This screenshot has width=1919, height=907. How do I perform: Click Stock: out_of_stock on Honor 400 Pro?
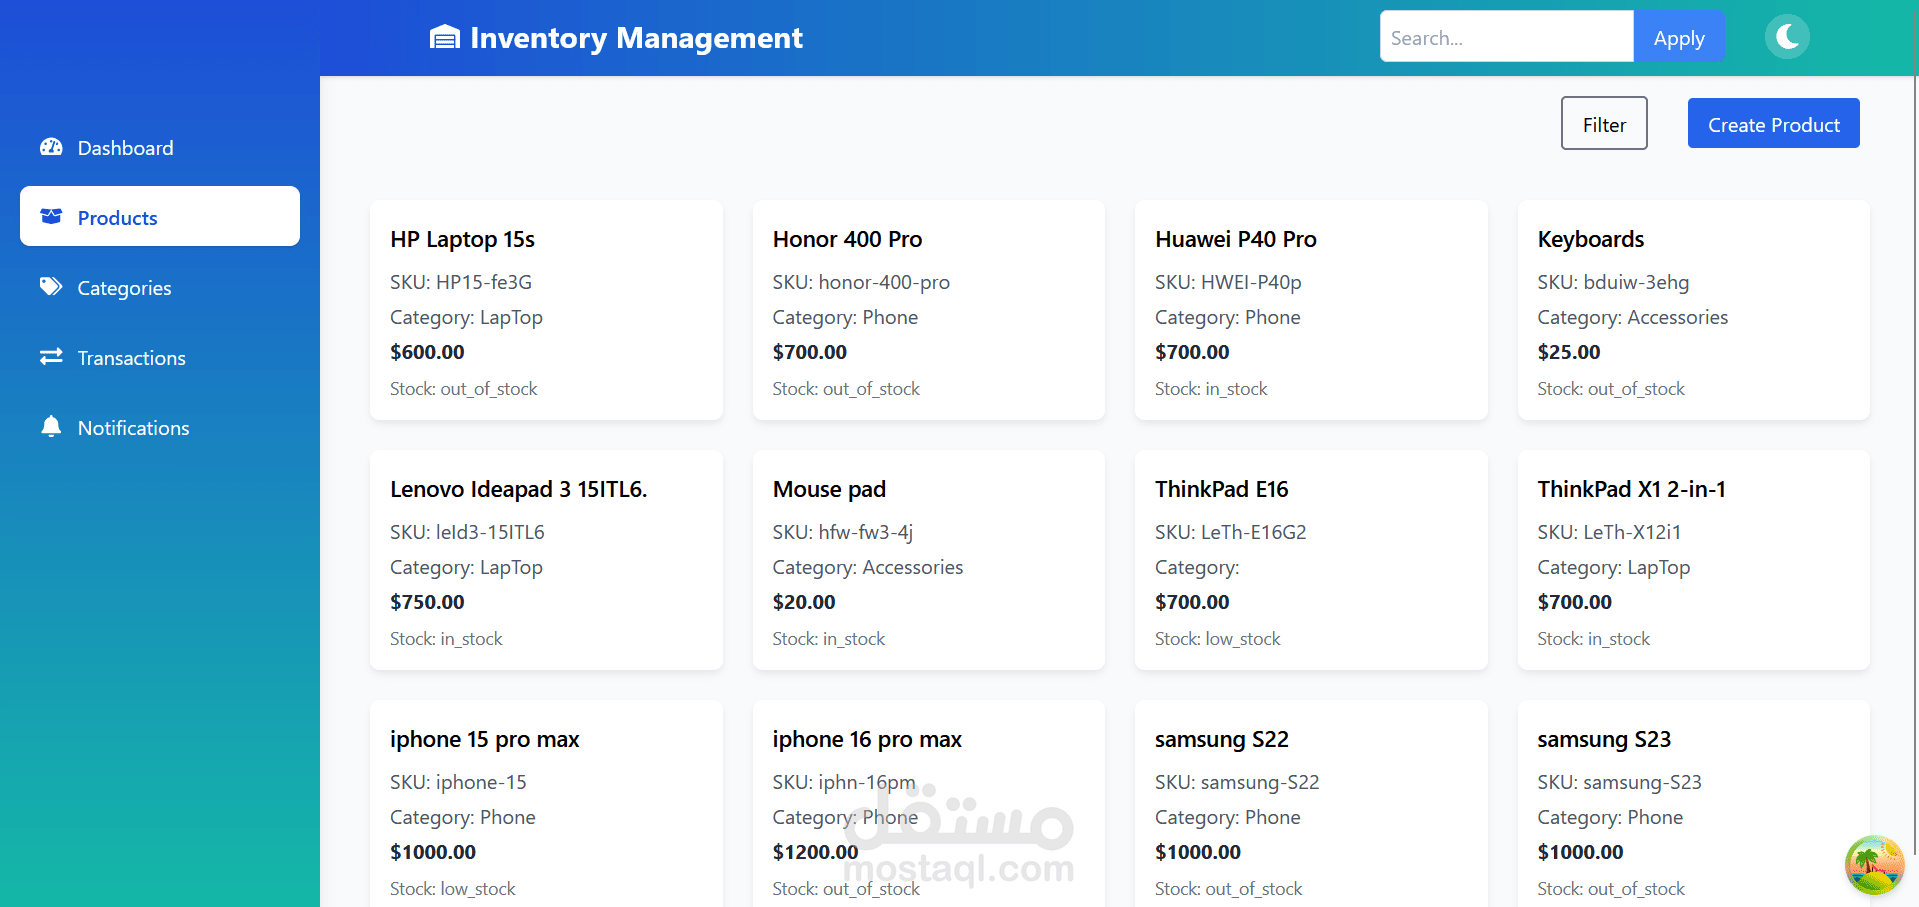click(846, 389)
